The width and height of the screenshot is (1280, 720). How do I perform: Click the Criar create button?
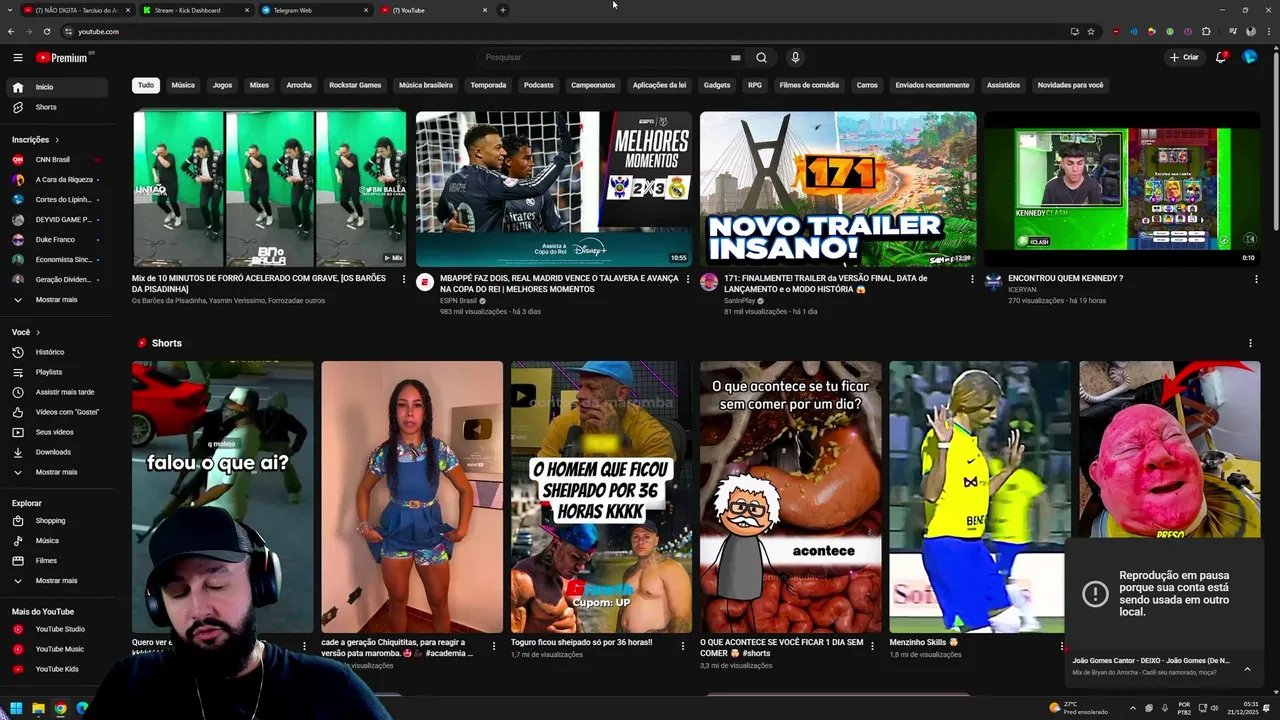(1184, 57)
